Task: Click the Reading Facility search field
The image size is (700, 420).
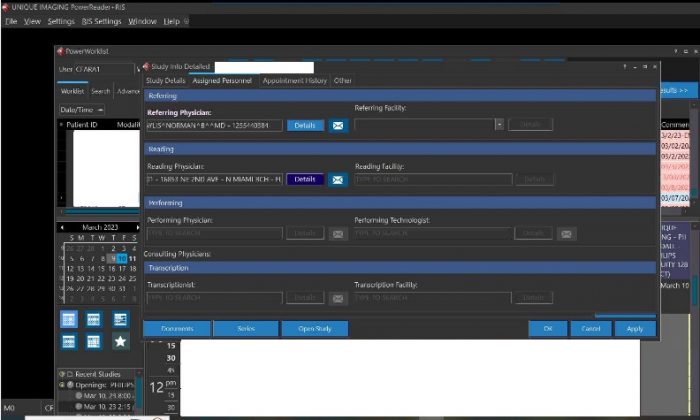Action: (433, 179)
